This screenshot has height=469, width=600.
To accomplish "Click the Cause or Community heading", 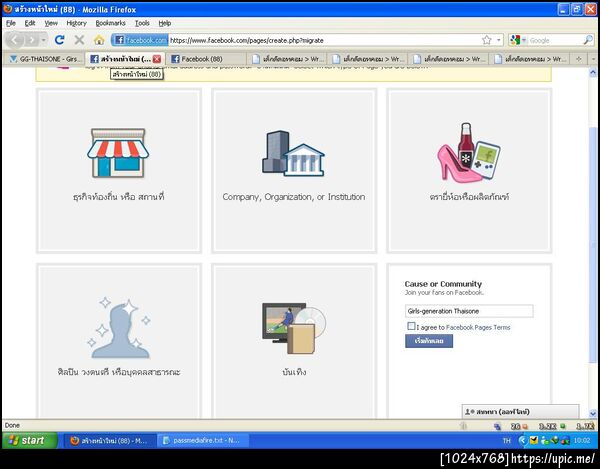I will point(443,284).
